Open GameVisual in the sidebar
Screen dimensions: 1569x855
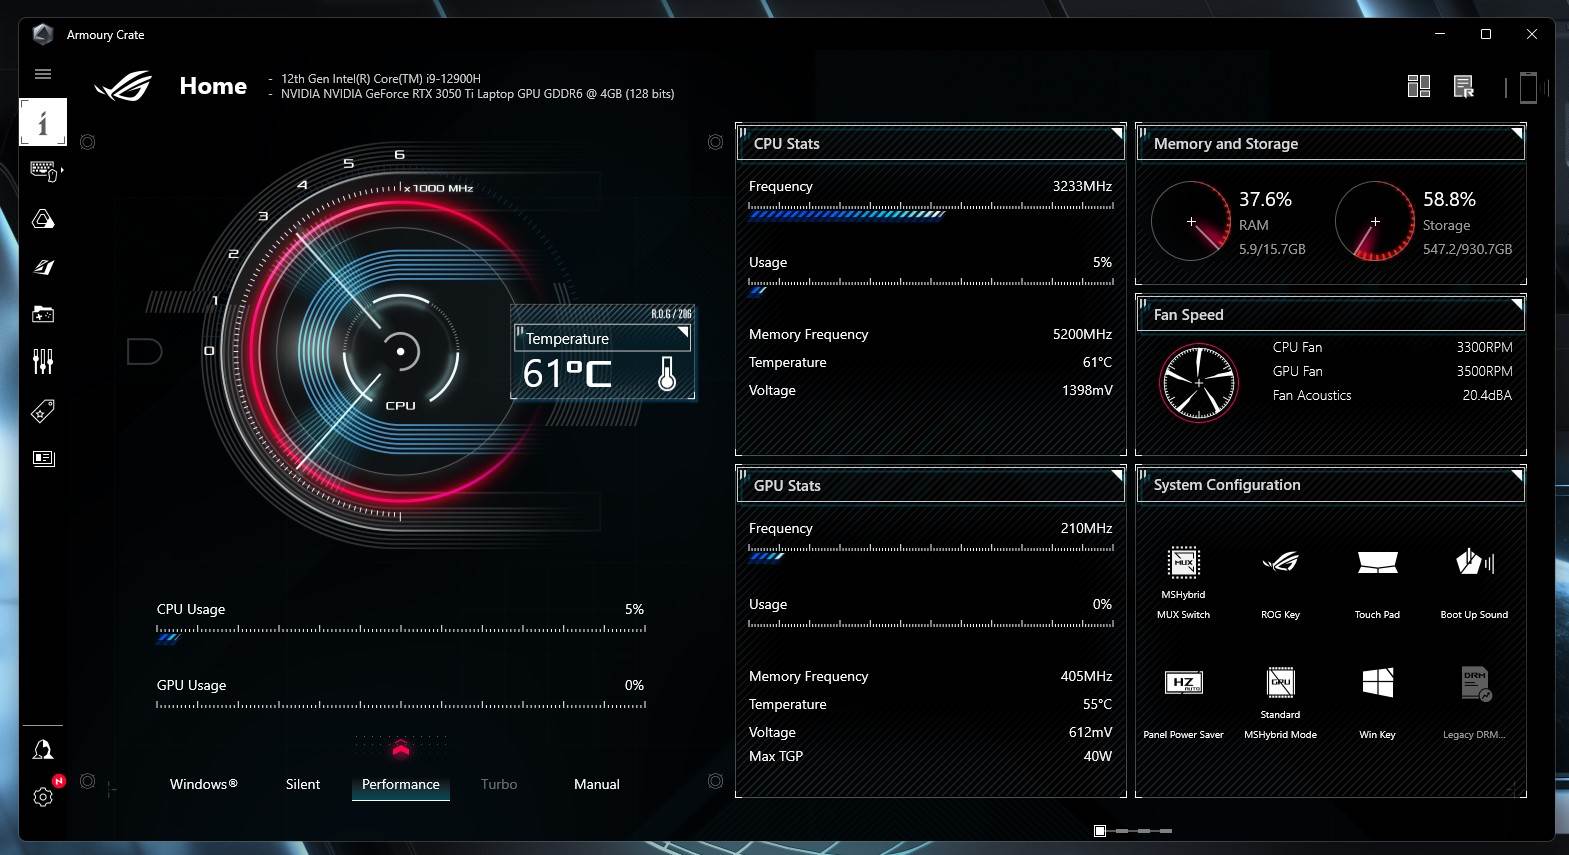(43, 267)
